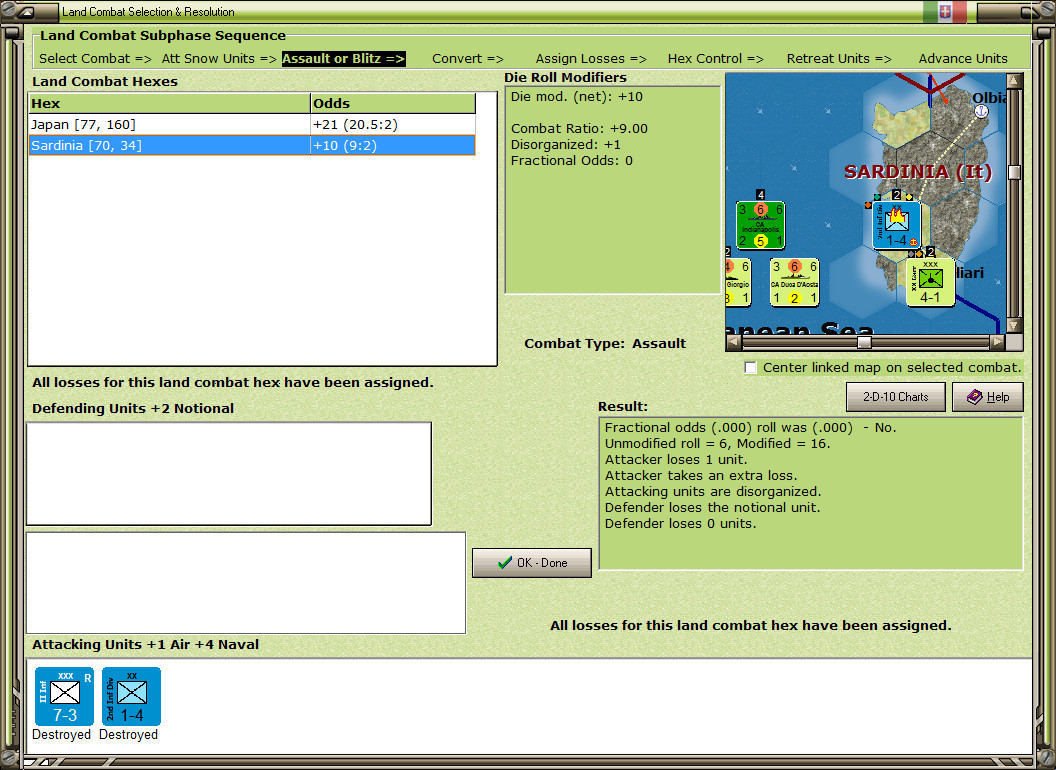Screen dimensions: 1056x770
Task: Click the Advance Units subphase step
Action: pyautogui.click(x=963, y=59)
